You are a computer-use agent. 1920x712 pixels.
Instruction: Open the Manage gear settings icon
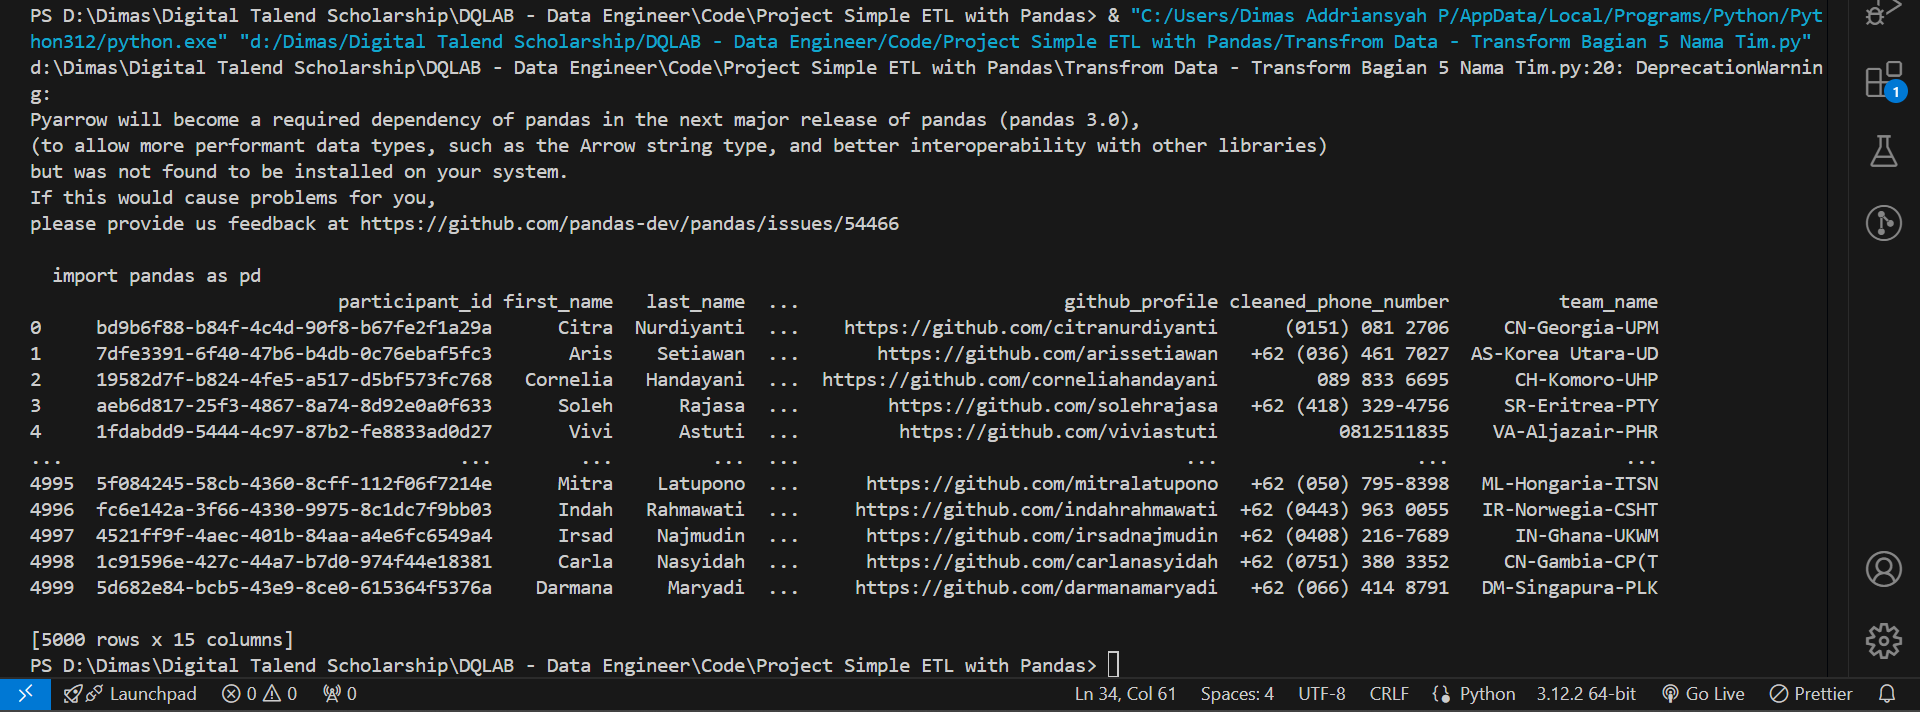tap(1883, 640)
